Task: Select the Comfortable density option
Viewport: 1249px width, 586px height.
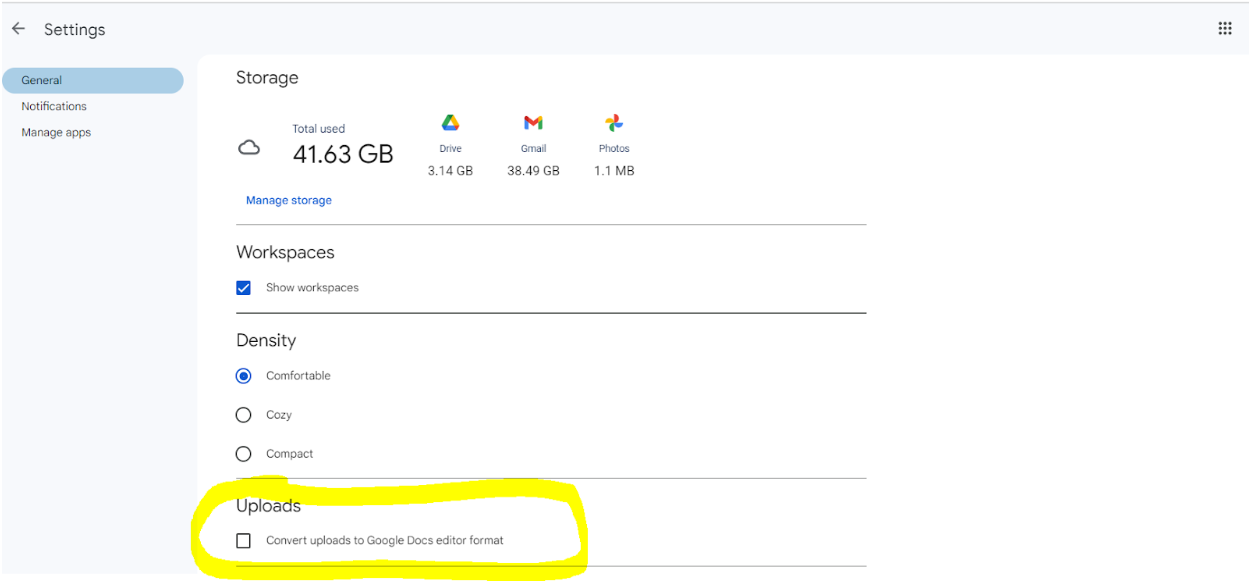Action: tap(243, 376)
